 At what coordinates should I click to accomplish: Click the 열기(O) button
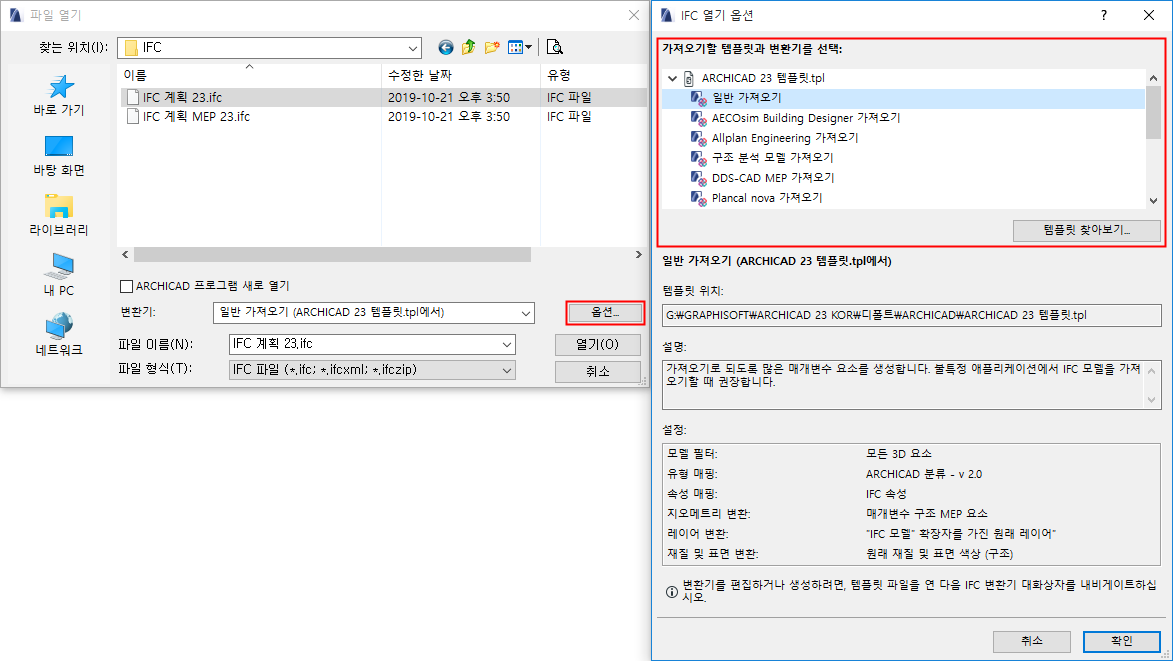point(598,345)
